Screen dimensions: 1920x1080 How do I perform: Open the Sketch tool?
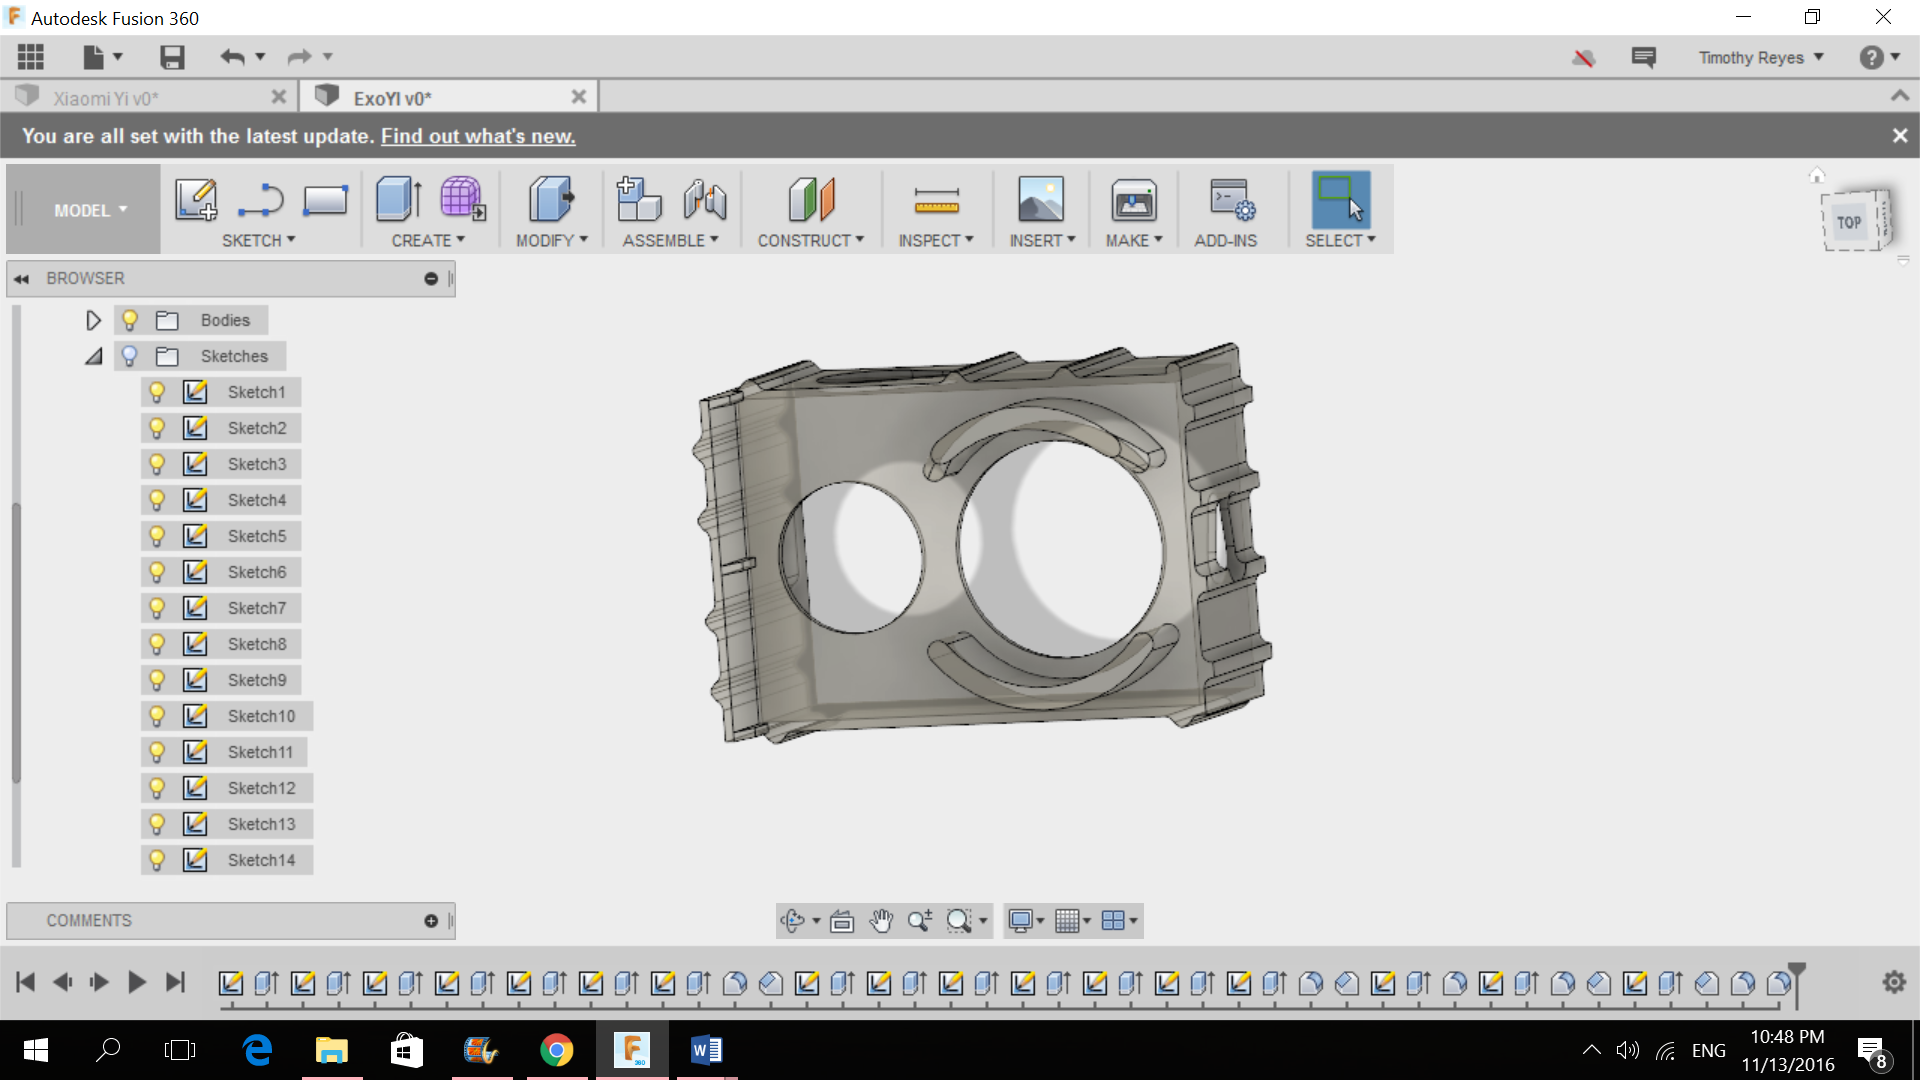pyautogui.click(x=196, y=199)
